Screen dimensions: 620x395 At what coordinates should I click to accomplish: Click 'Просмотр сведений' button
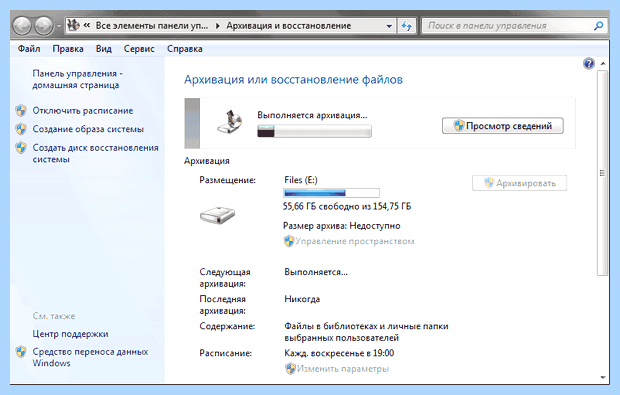coord(503,126)
